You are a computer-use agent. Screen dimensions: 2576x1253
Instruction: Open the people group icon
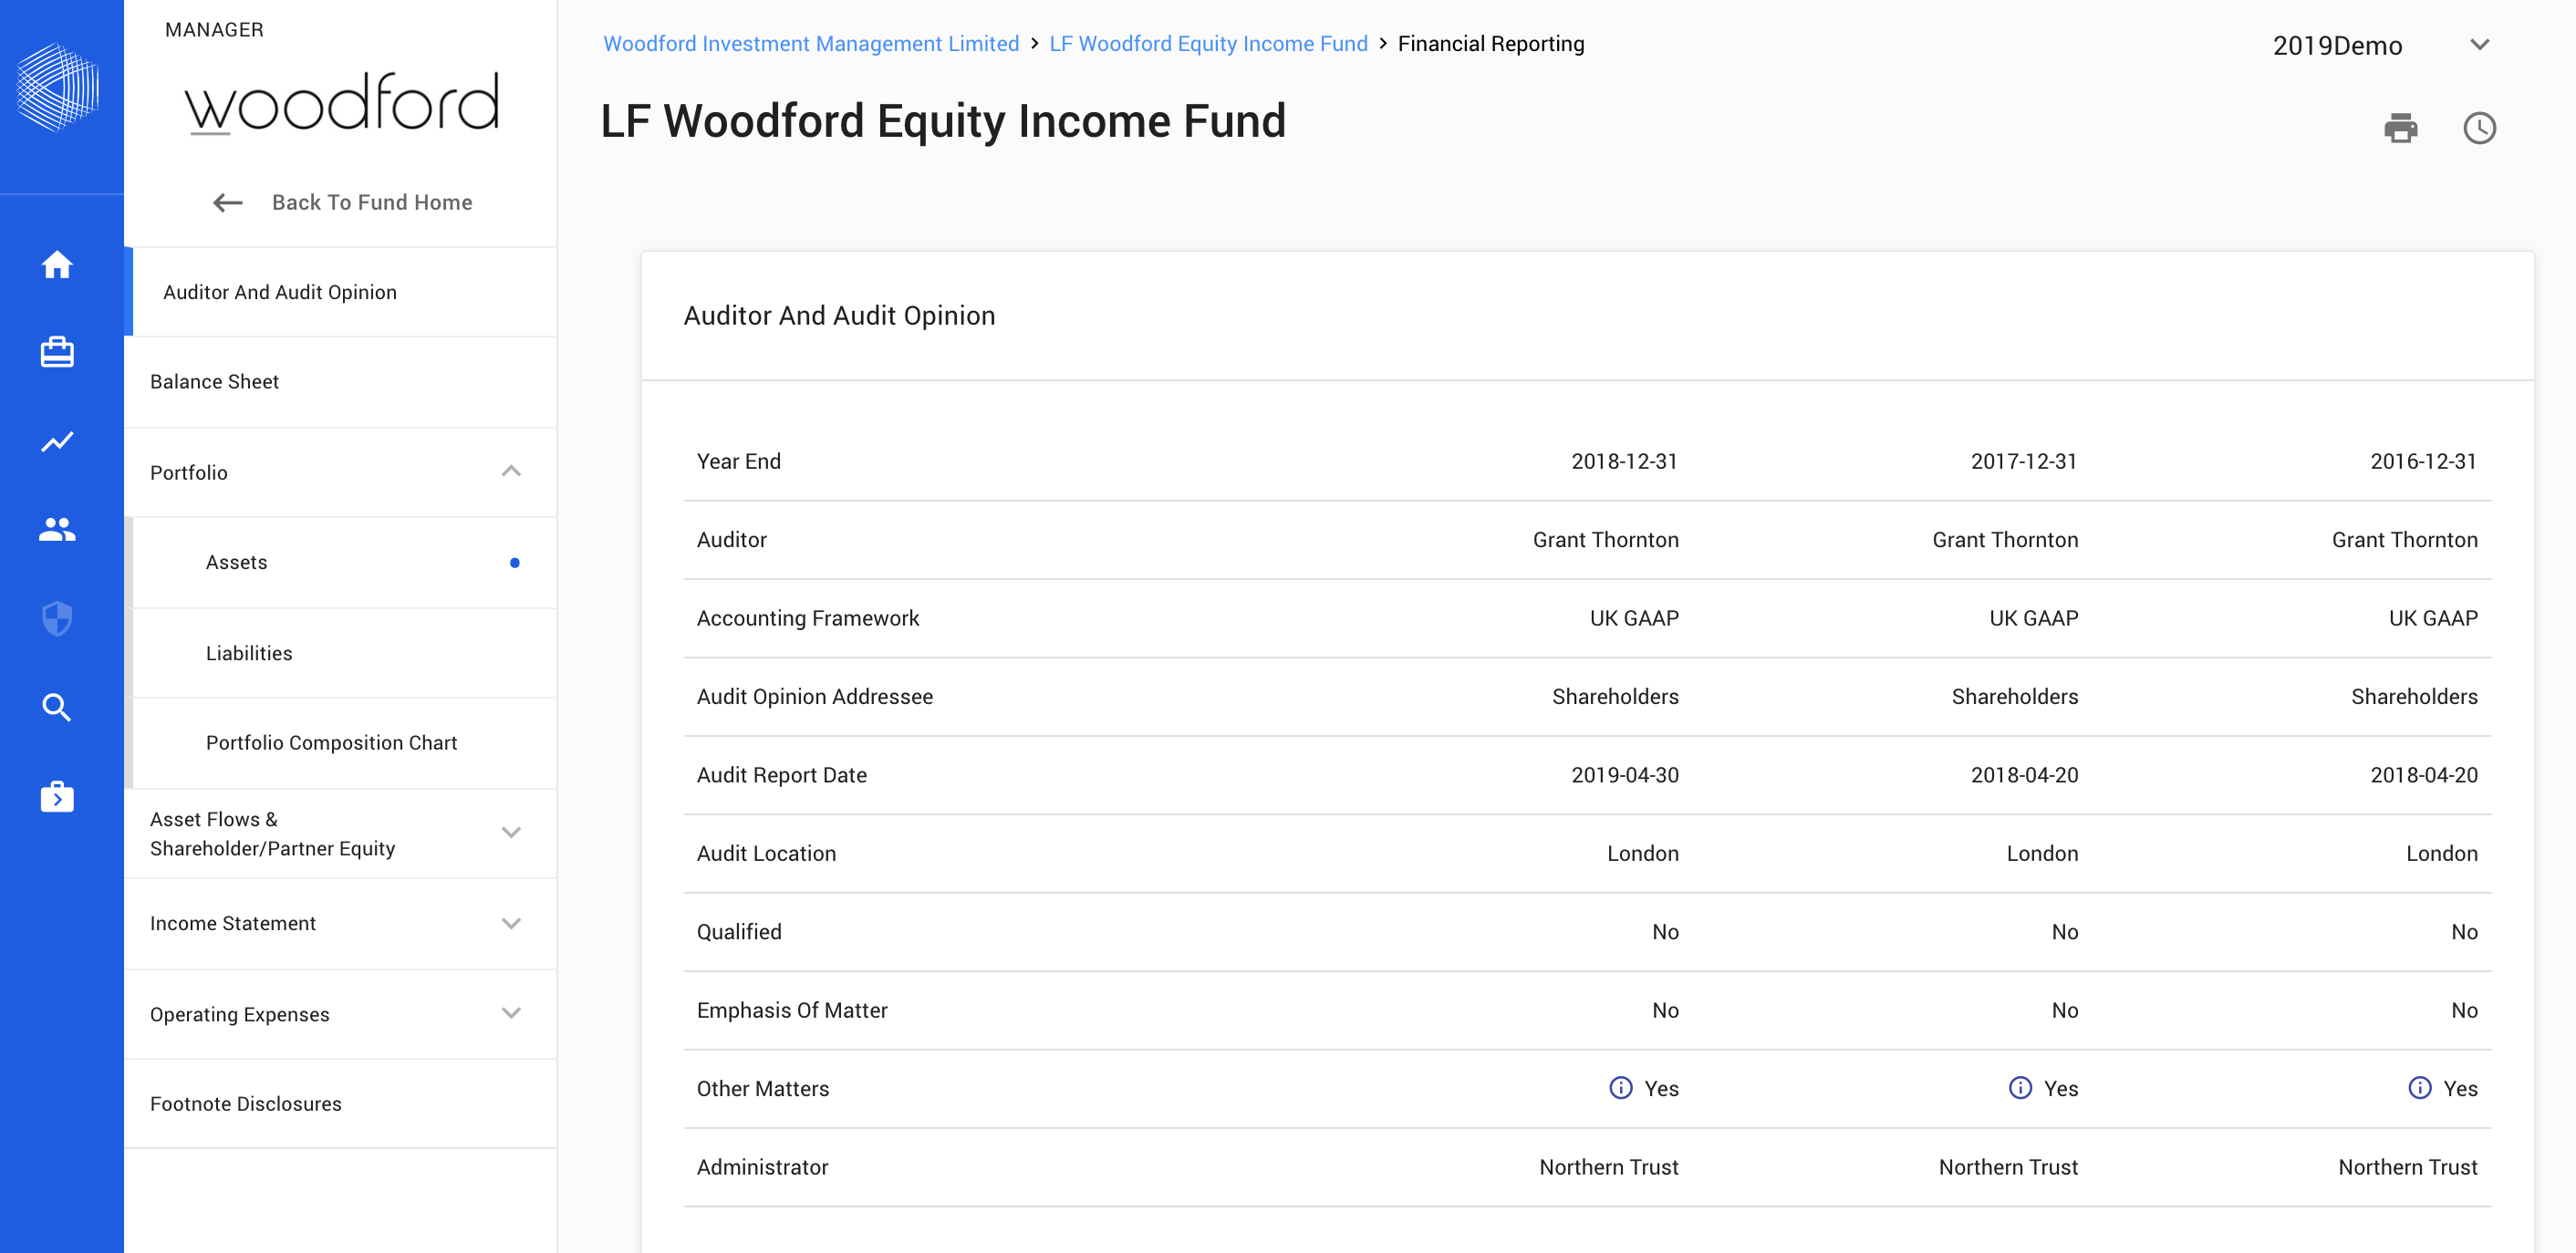[x=57, y=529]
